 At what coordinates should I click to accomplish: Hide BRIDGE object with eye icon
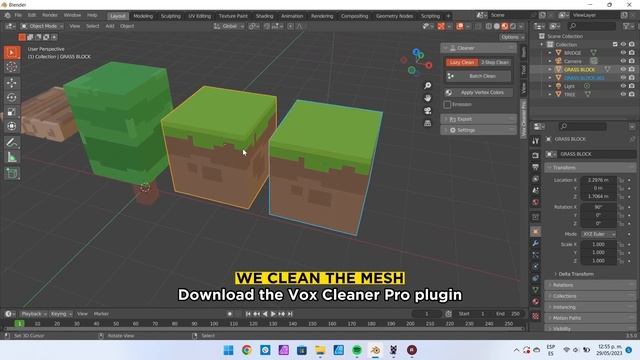pyautogui.click(x=623, y=53)
